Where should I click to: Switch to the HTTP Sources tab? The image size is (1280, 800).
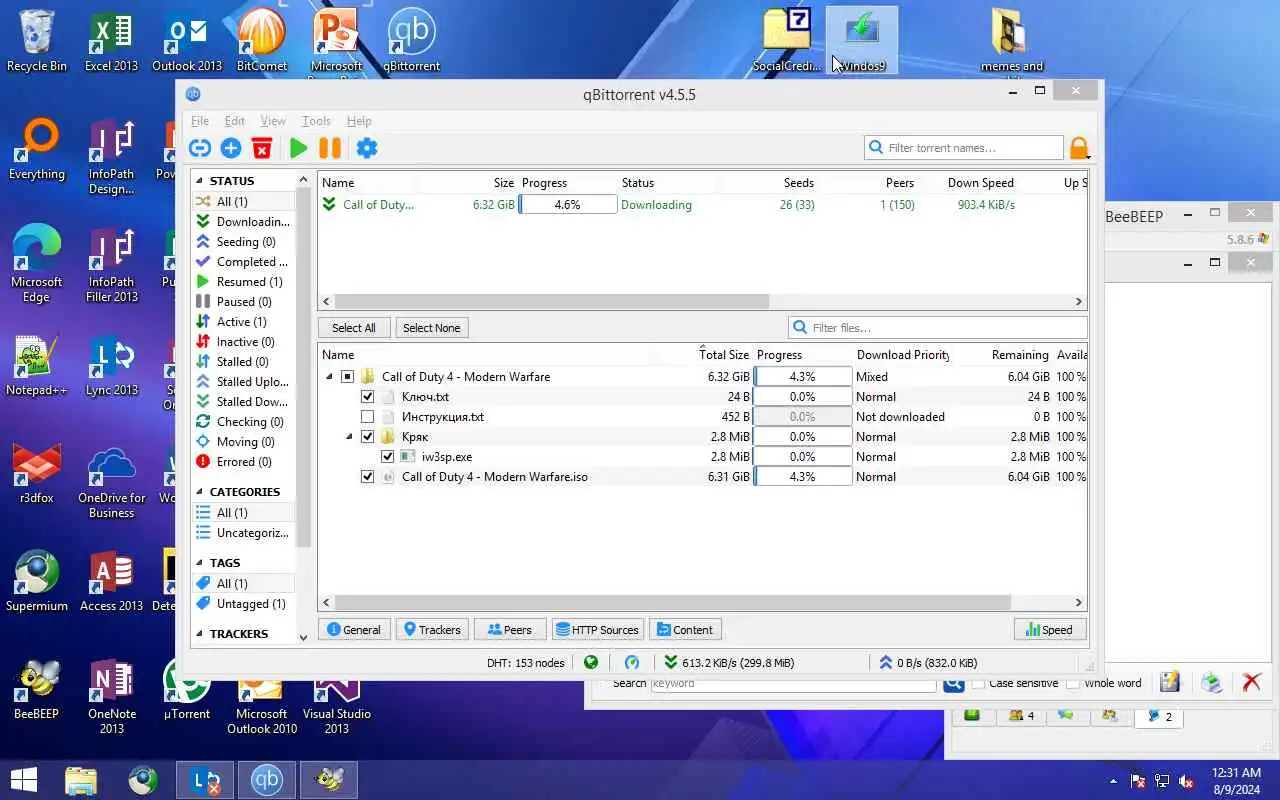coord(597,629)
